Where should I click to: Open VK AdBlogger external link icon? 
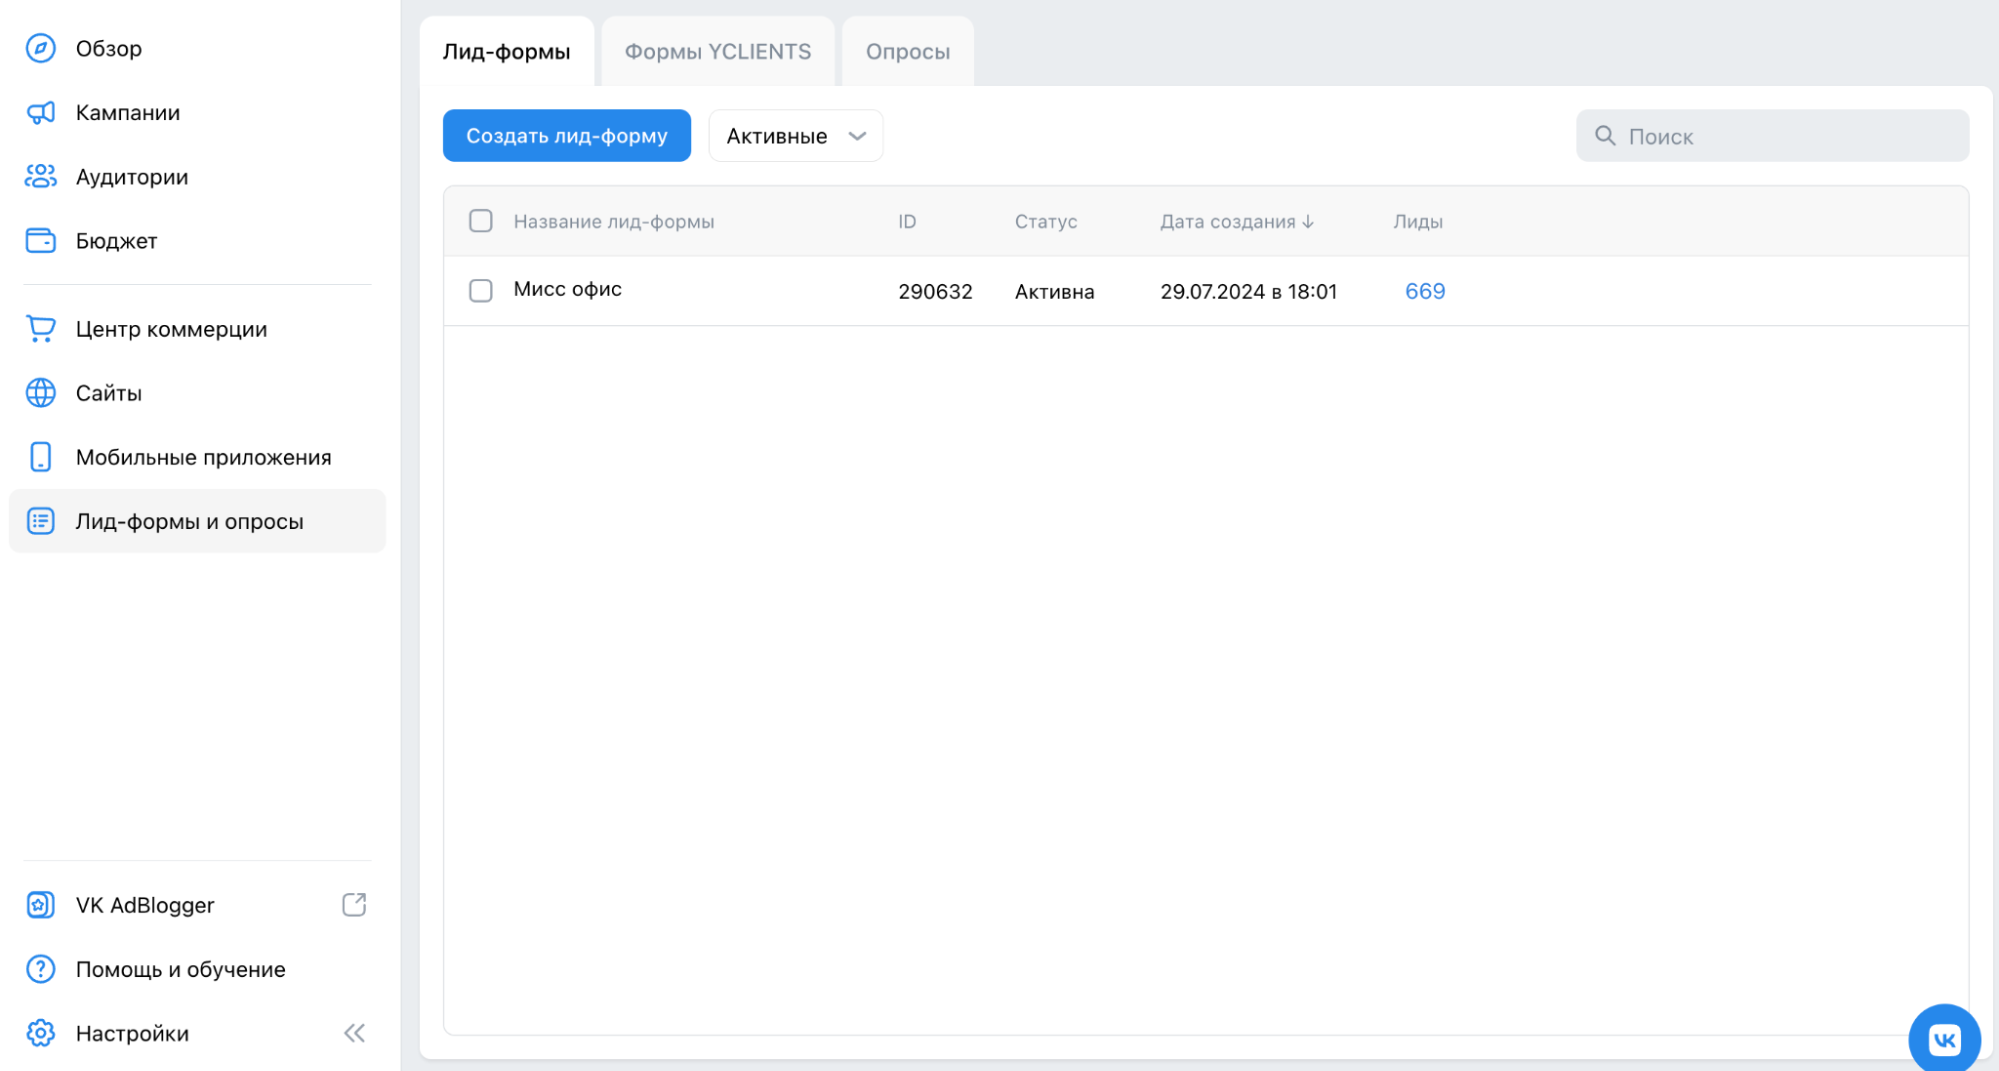(354, 905)
